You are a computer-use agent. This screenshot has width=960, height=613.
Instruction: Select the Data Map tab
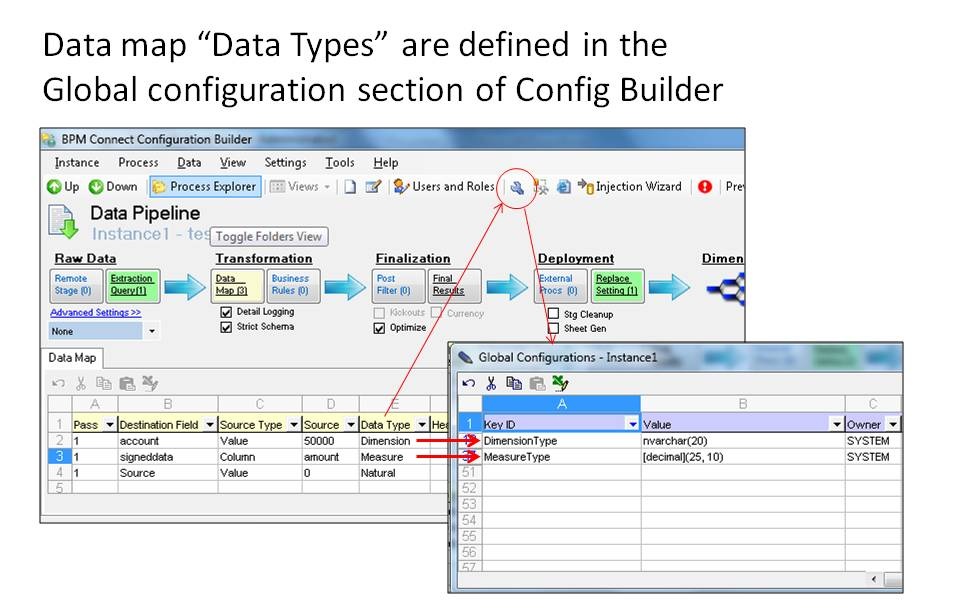point(72,356)
